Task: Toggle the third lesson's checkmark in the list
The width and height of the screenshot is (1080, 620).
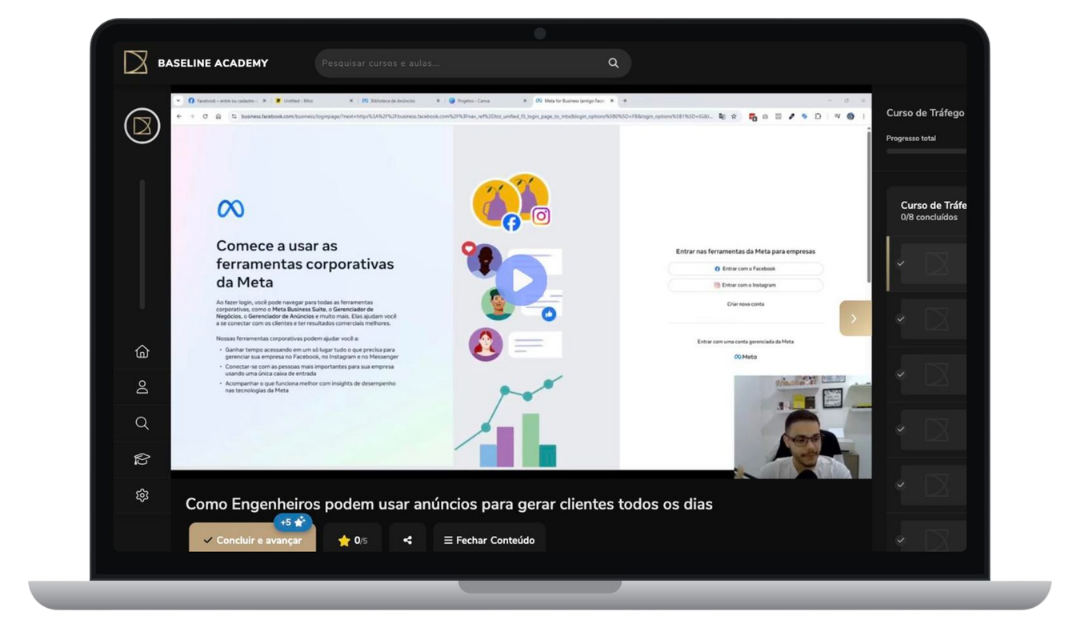Action: (x=900, y=375)
